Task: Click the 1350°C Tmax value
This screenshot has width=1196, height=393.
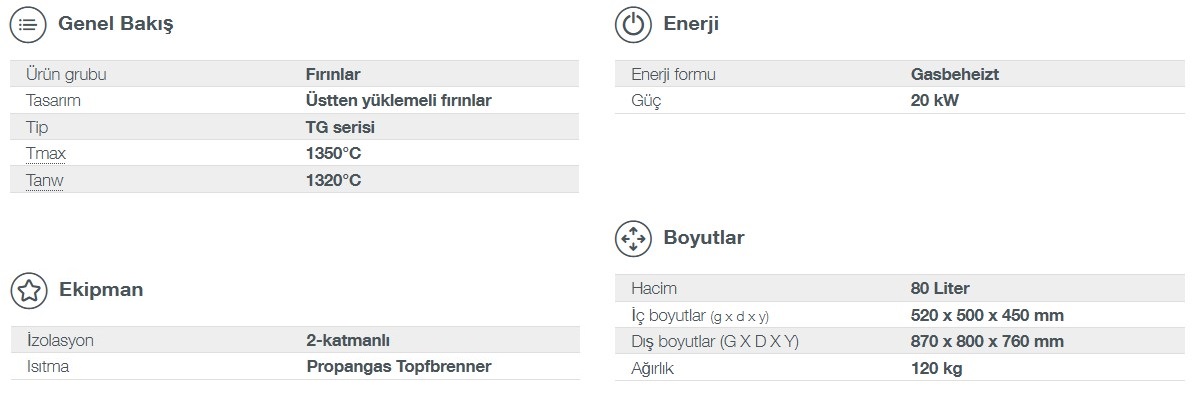Action: click(x=333, y=153)
